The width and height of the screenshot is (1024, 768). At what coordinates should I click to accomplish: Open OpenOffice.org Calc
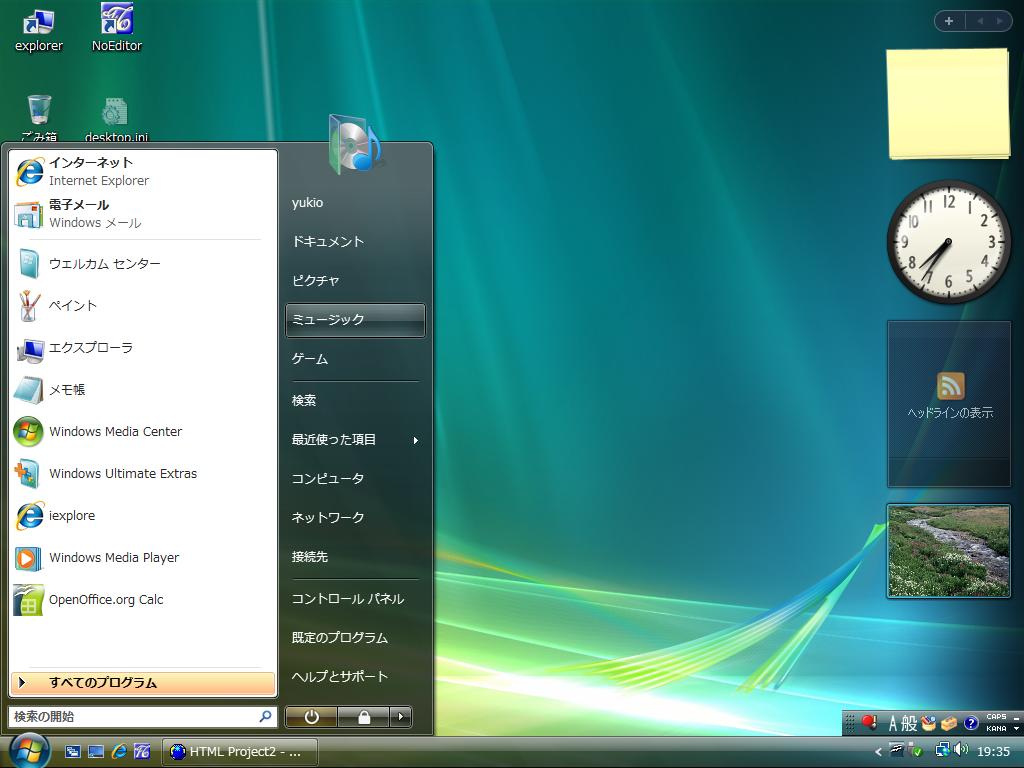(x=105, y=600)
